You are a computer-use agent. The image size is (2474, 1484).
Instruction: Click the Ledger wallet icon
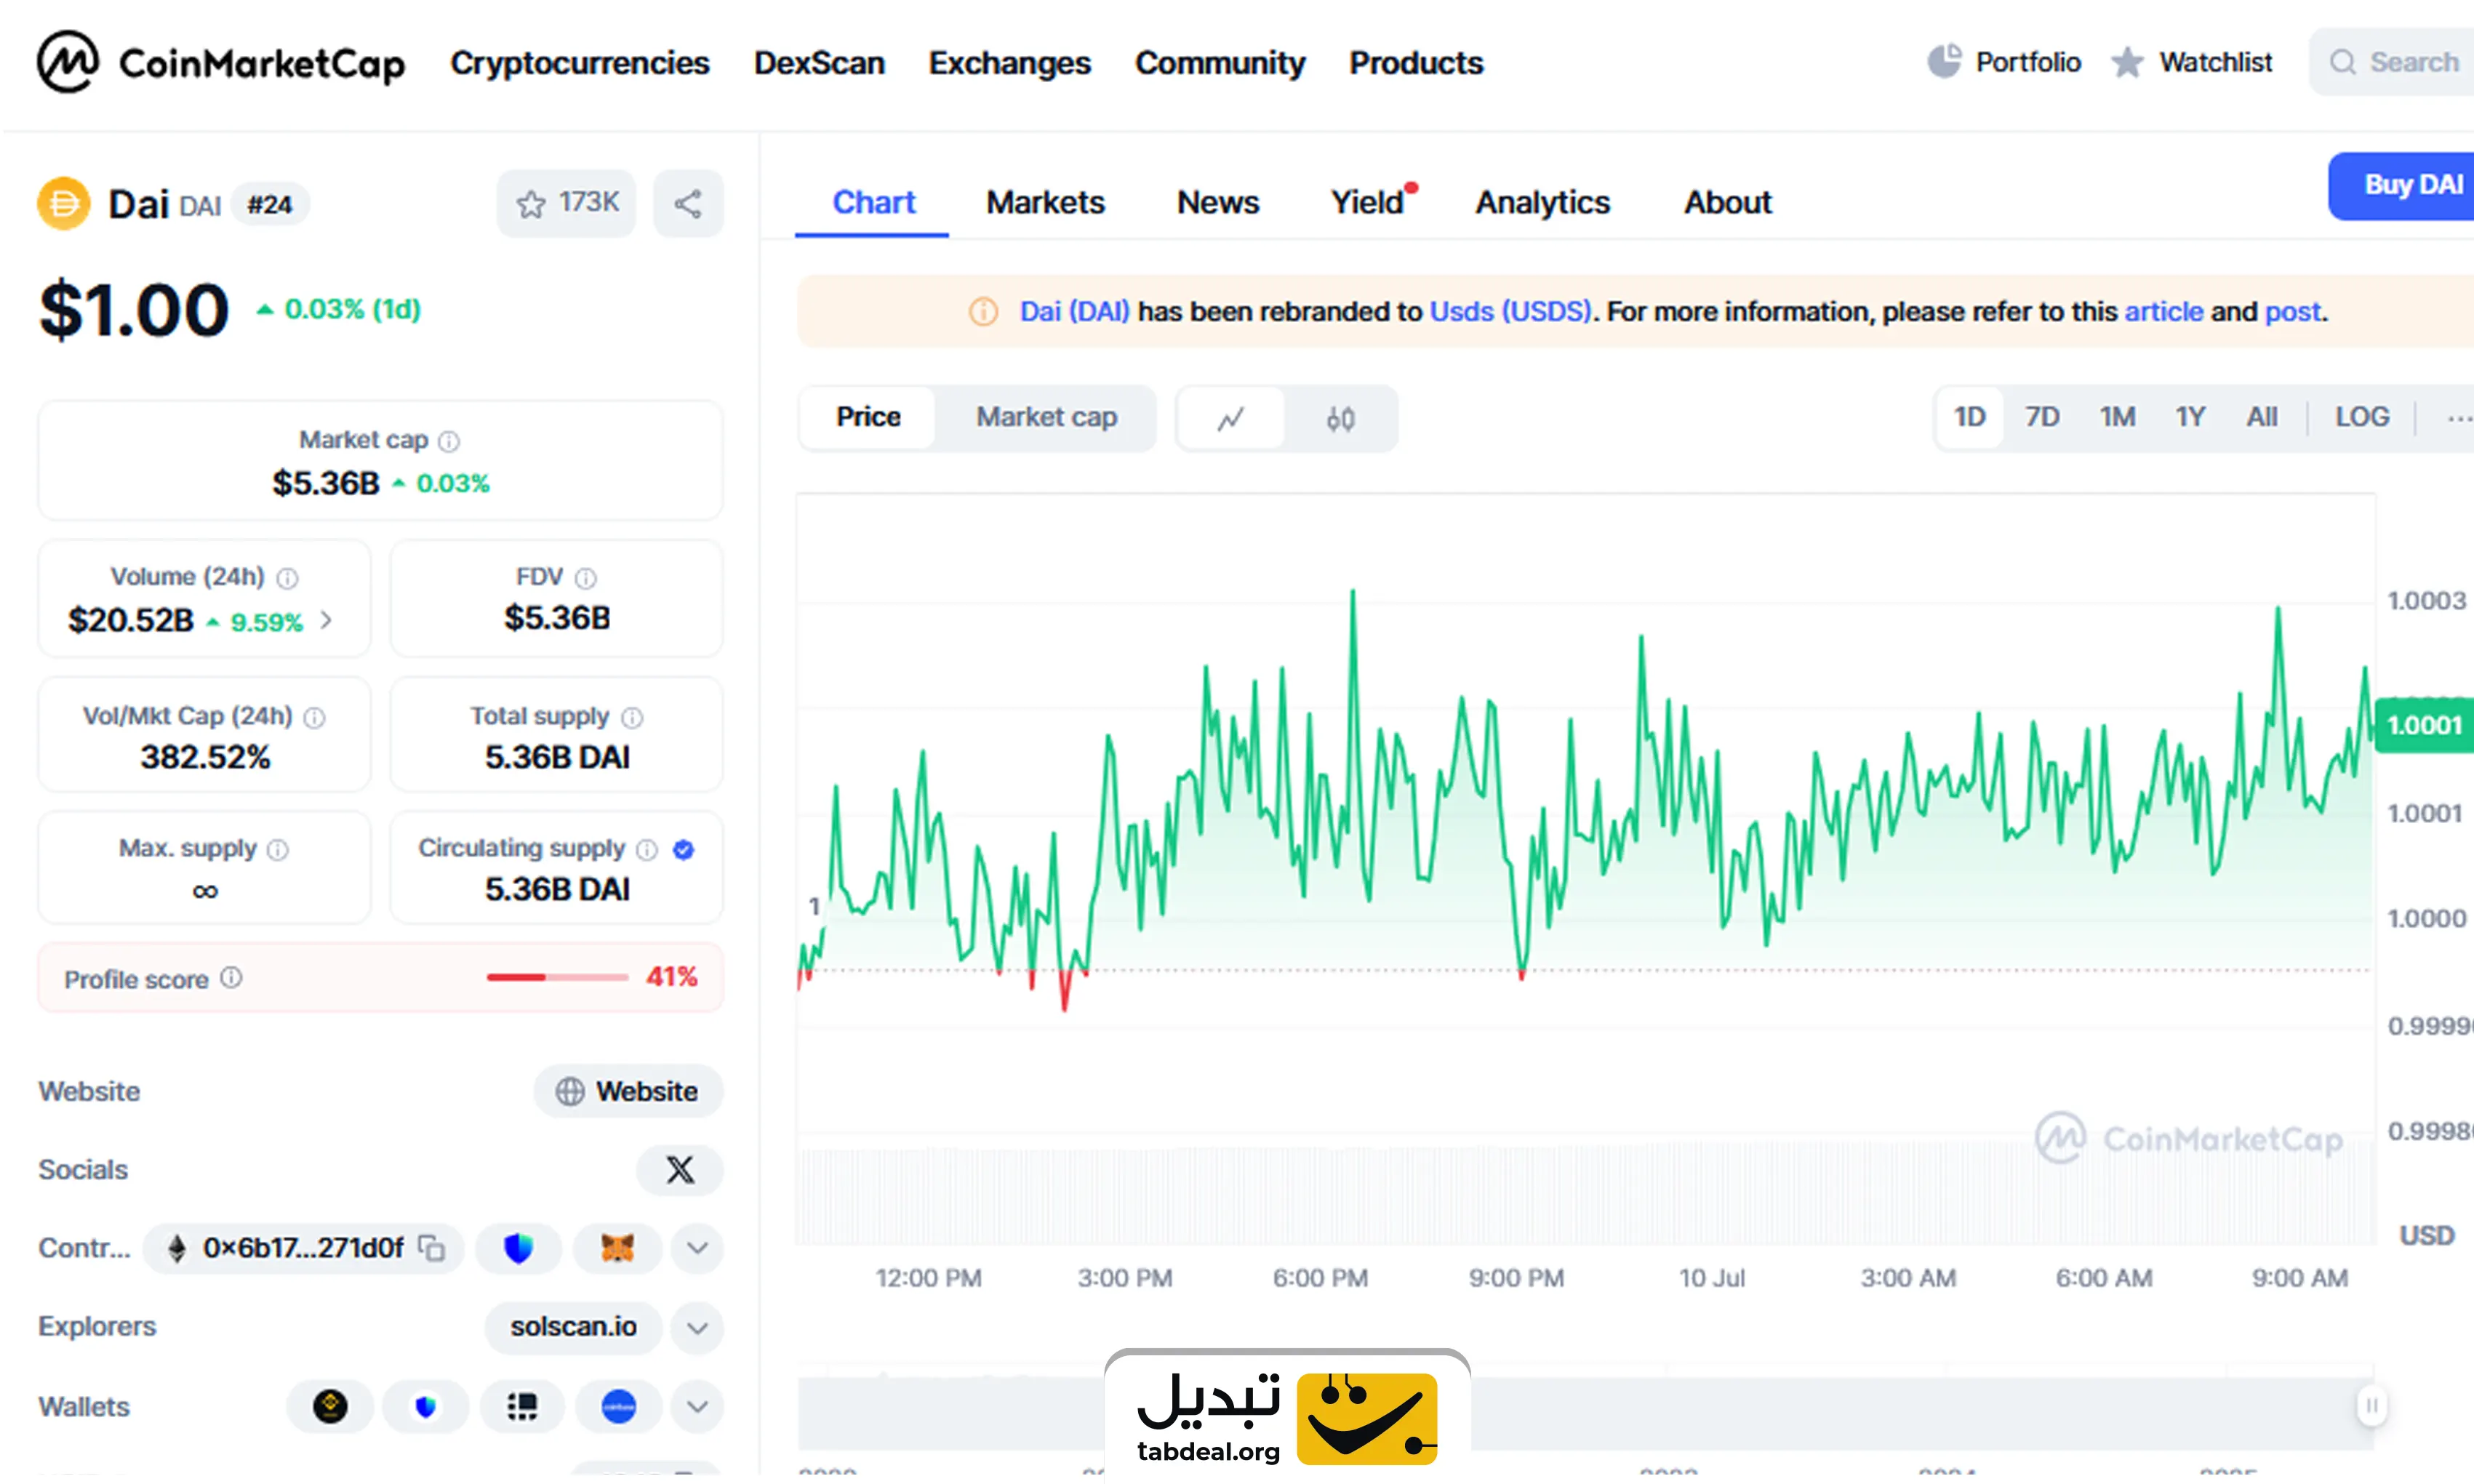coord(522,1407)
